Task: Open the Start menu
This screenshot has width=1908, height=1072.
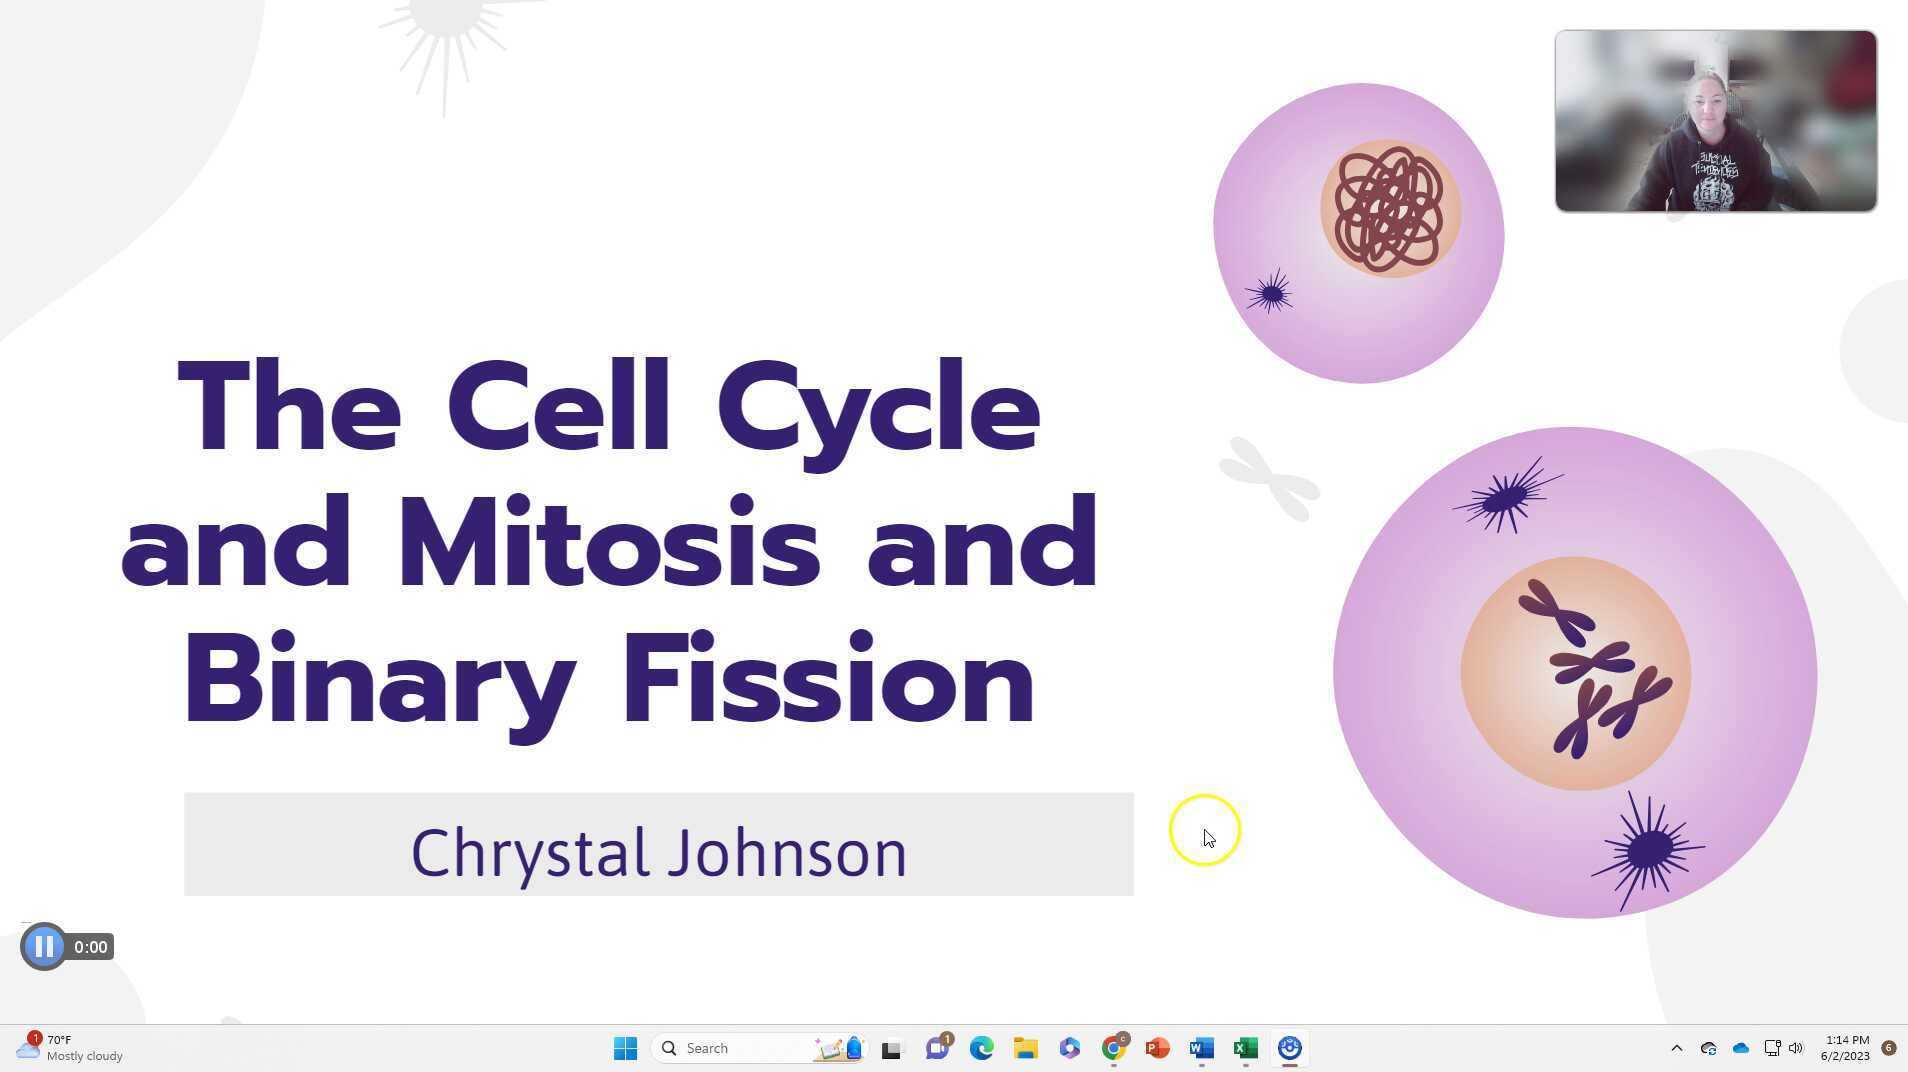Action: pyautogui.click(x=626, y=1048)
